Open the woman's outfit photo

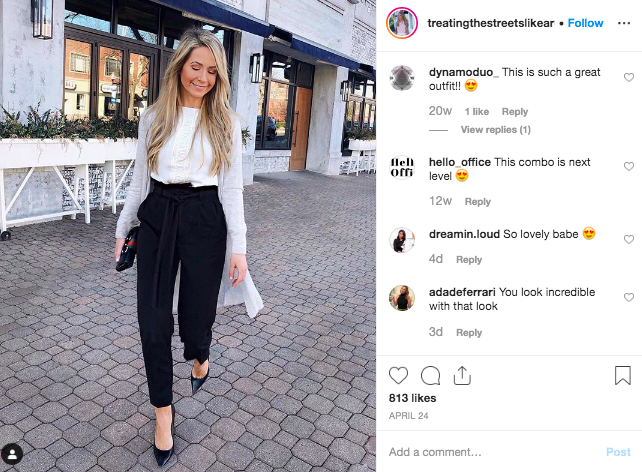click(188, 236)
